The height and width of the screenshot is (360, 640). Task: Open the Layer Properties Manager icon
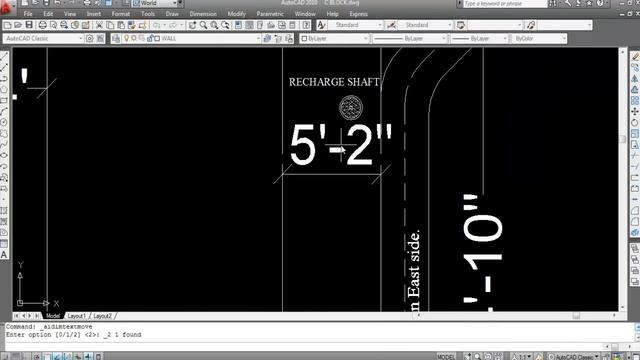pos(116,38)
